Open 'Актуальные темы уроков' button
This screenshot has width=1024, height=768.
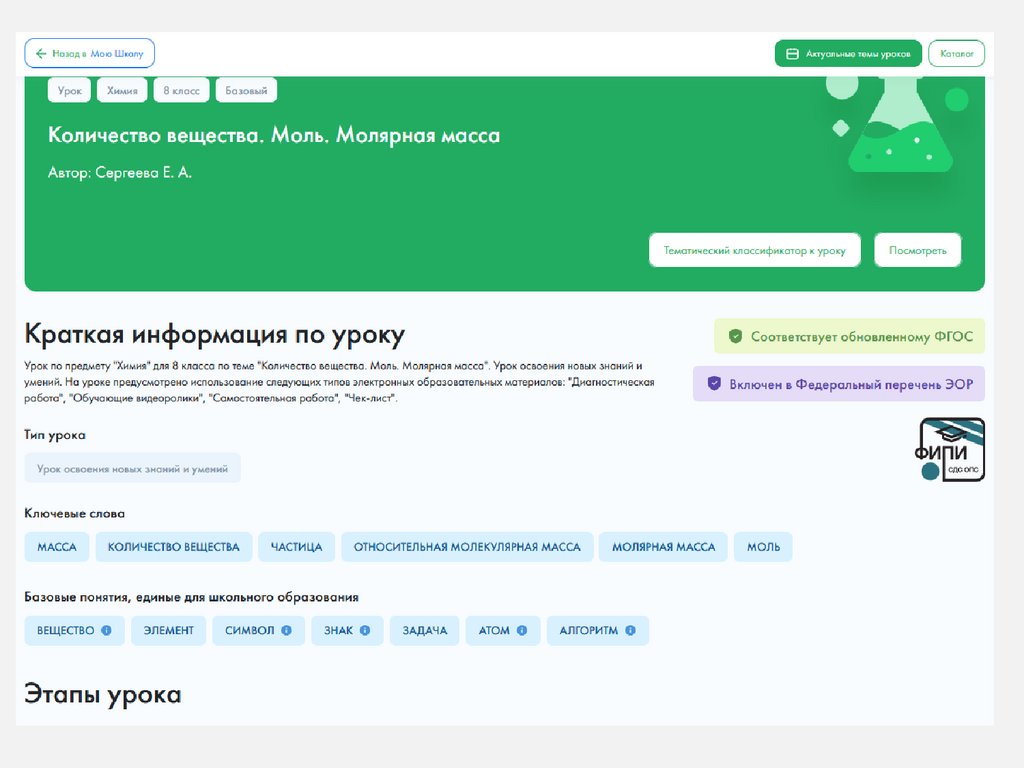[848, 54]
